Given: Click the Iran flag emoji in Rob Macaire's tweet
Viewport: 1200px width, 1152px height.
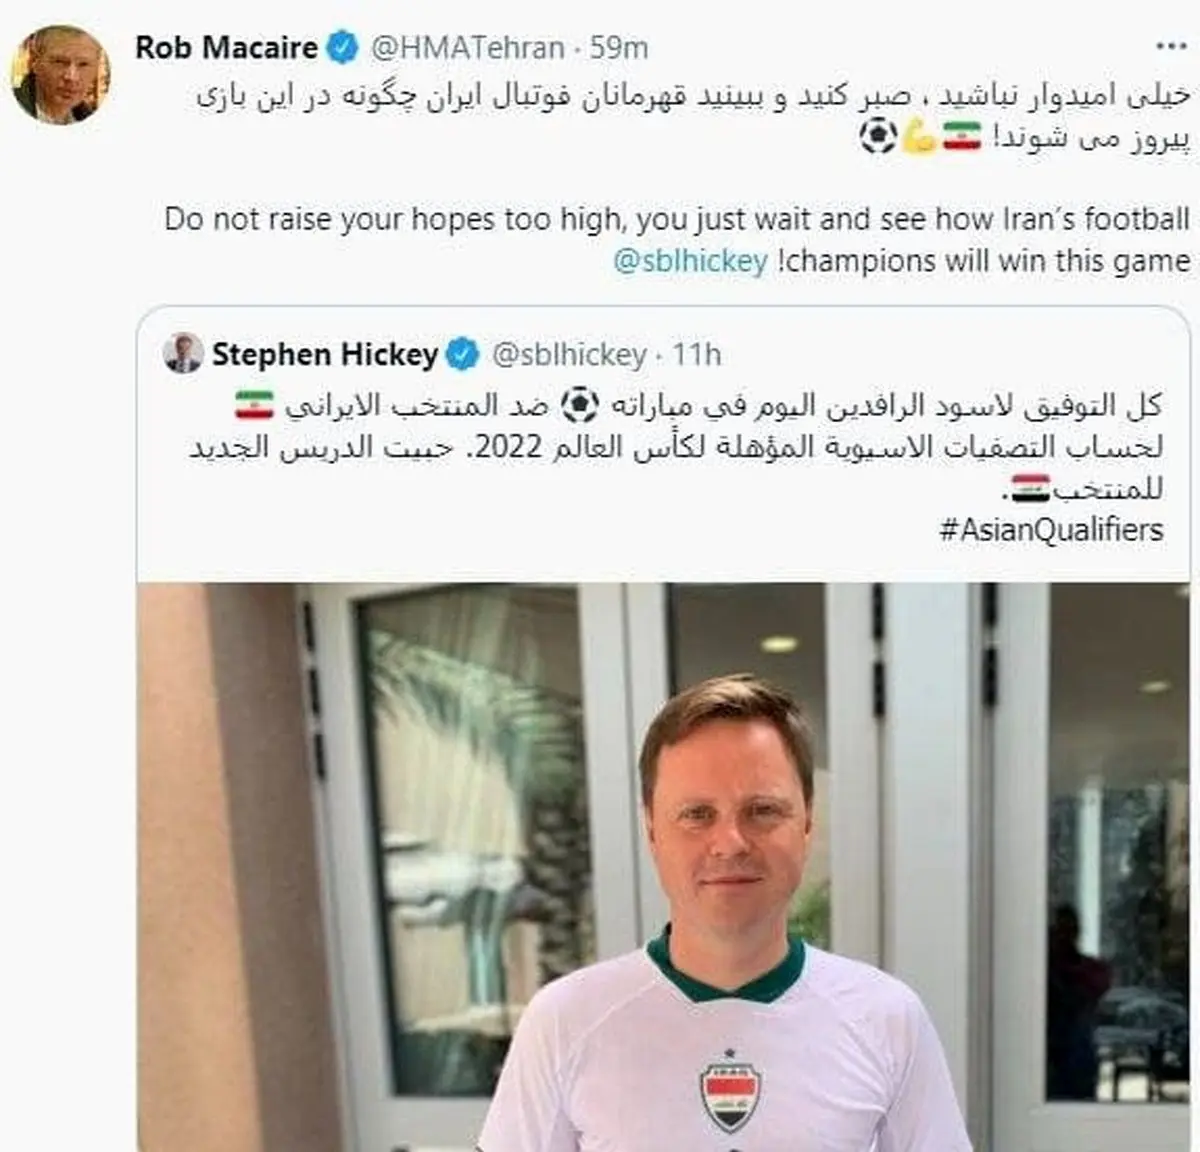Looking at the screenshot, I should point(962,137).
